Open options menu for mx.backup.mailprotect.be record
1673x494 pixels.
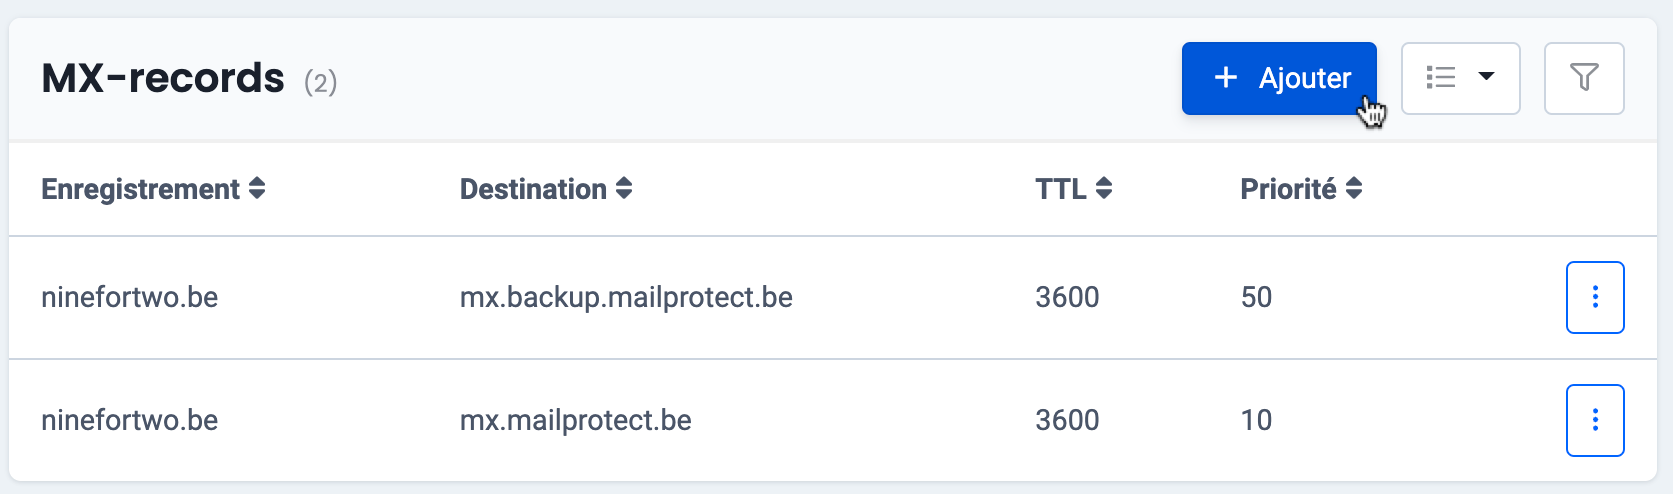point(1595,297)
